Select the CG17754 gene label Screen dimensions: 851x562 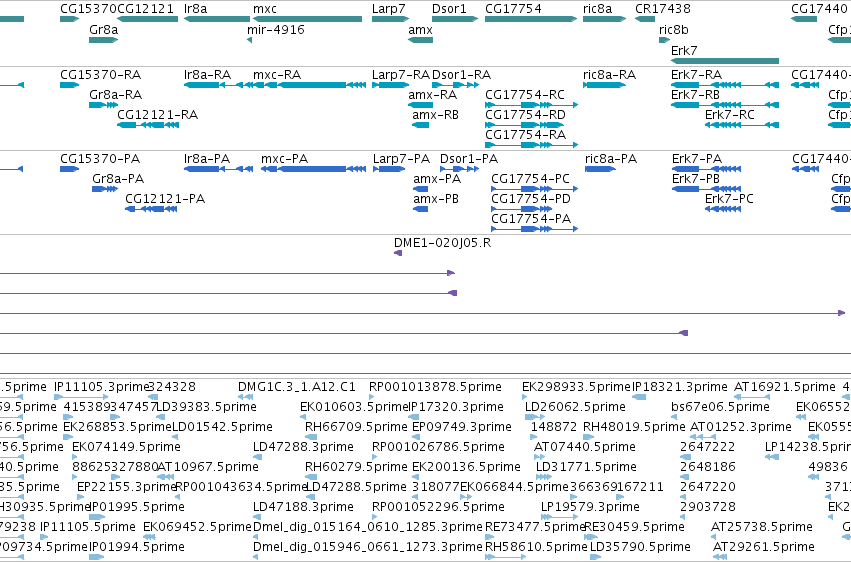[x=513, y=9]
